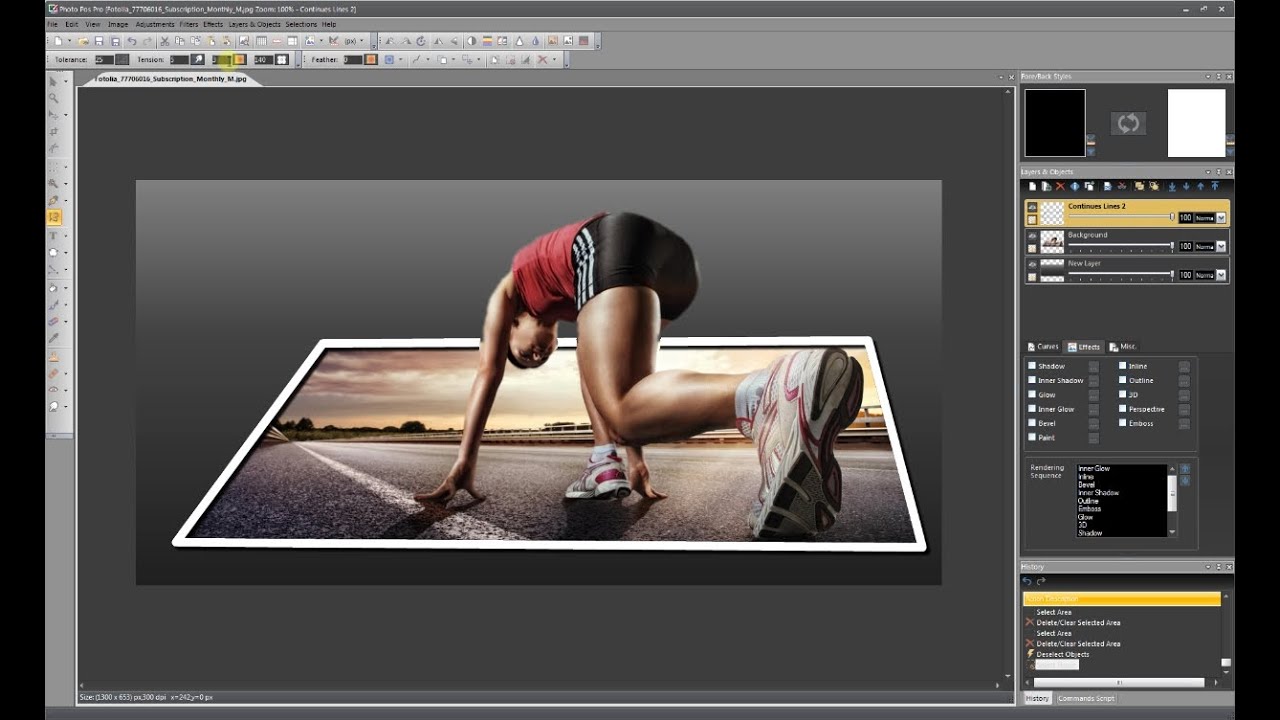The width and height of the screenshot is (1280, 720).
Task: Move layer to top icon
Action: (x=1215, y=186)
